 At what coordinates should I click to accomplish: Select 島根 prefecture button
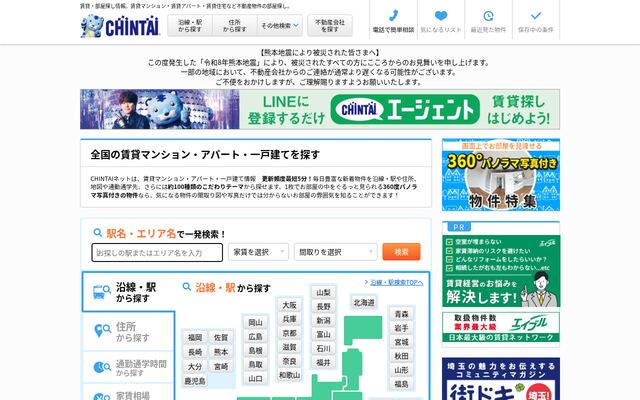256,351
